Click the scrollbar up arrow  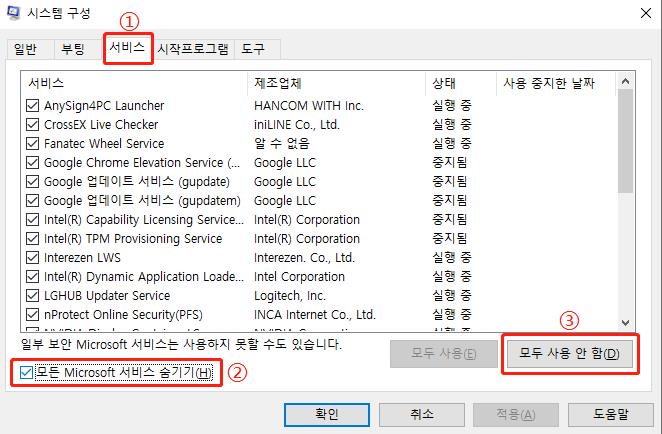(626, 81)
